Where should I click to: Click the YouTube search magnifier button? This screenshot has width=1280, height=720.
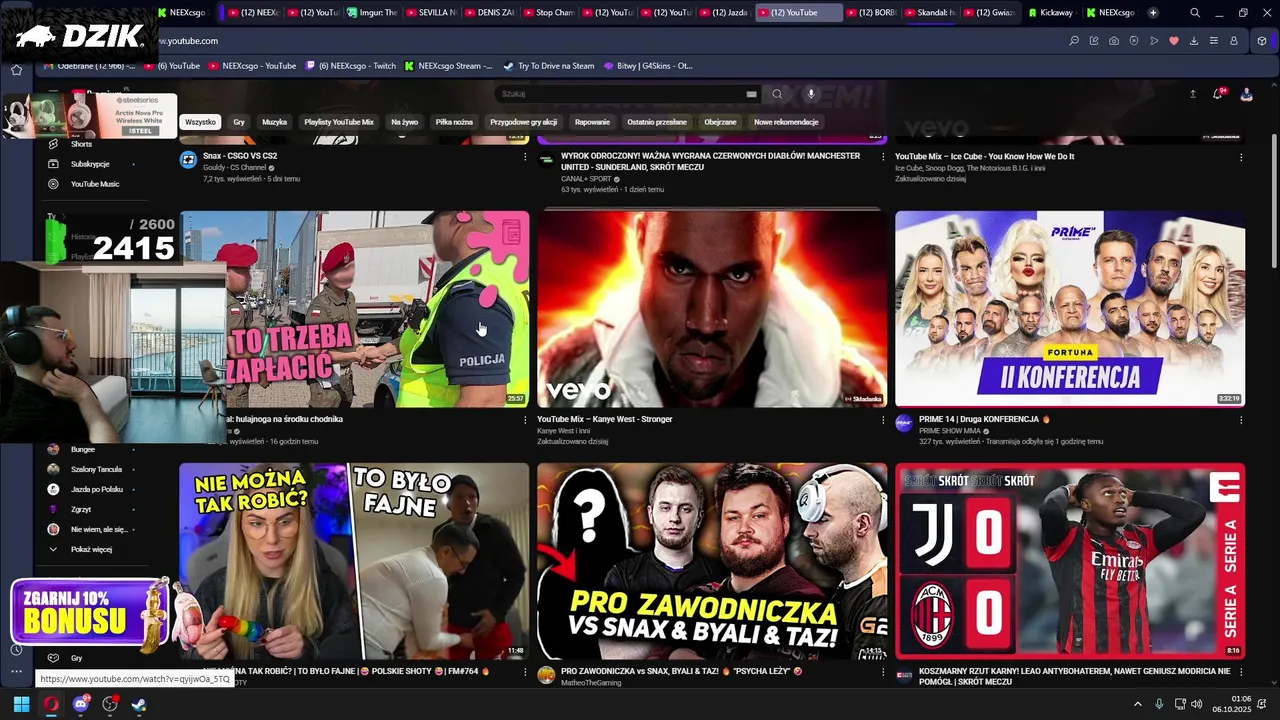[x=777, y=94]
